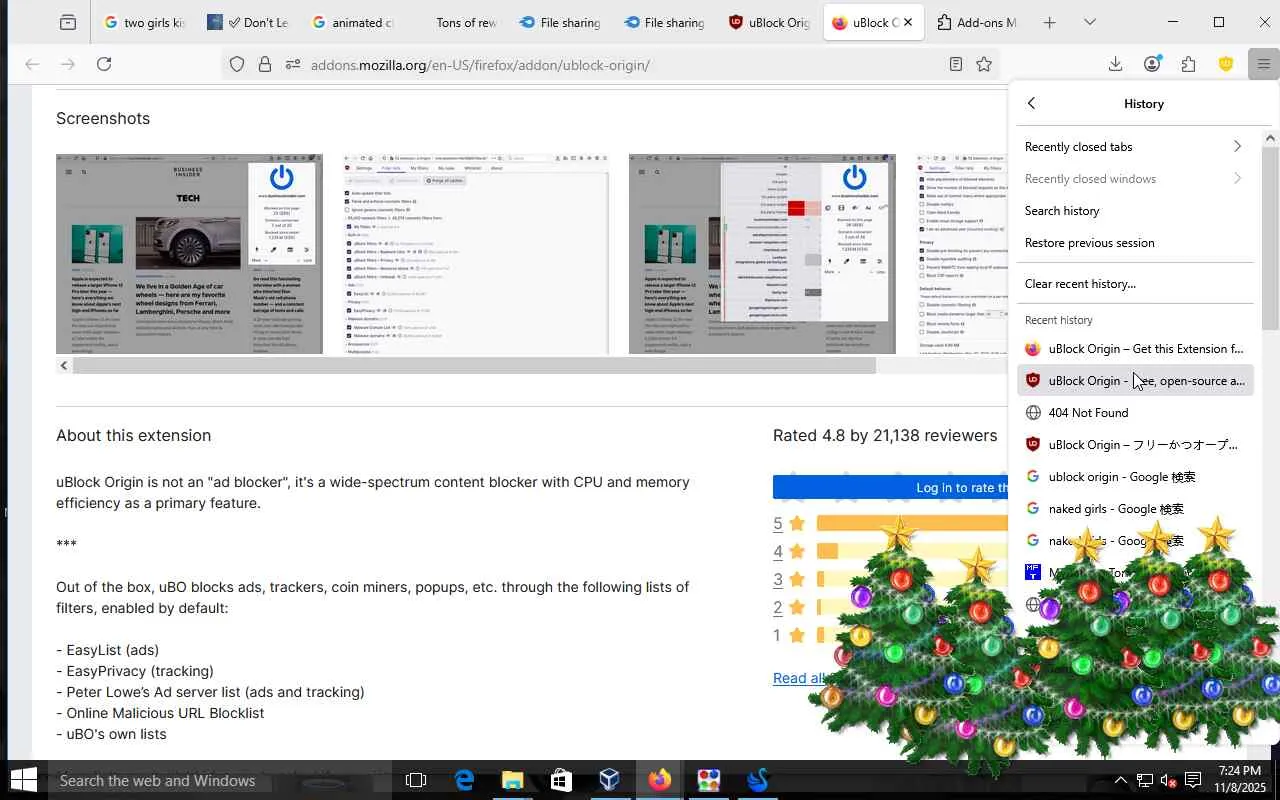Open "ublock origin - Google 検索" history entry
The height and width of the screenshot is (800, 1280).
pyautogui.click(x=1135, y=477)
